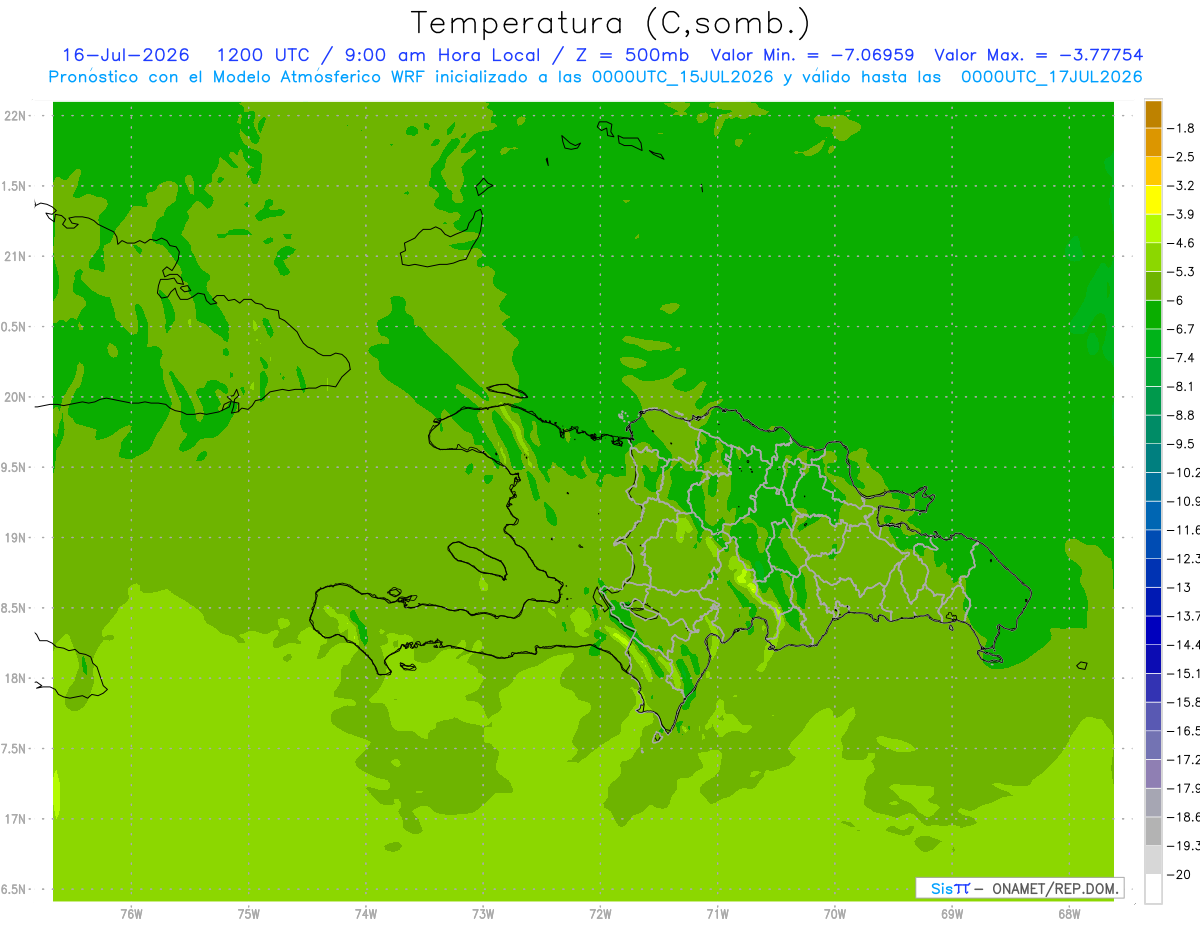
Task: Click the '20N' latitude axis label
Action: [x=16, y=397]
